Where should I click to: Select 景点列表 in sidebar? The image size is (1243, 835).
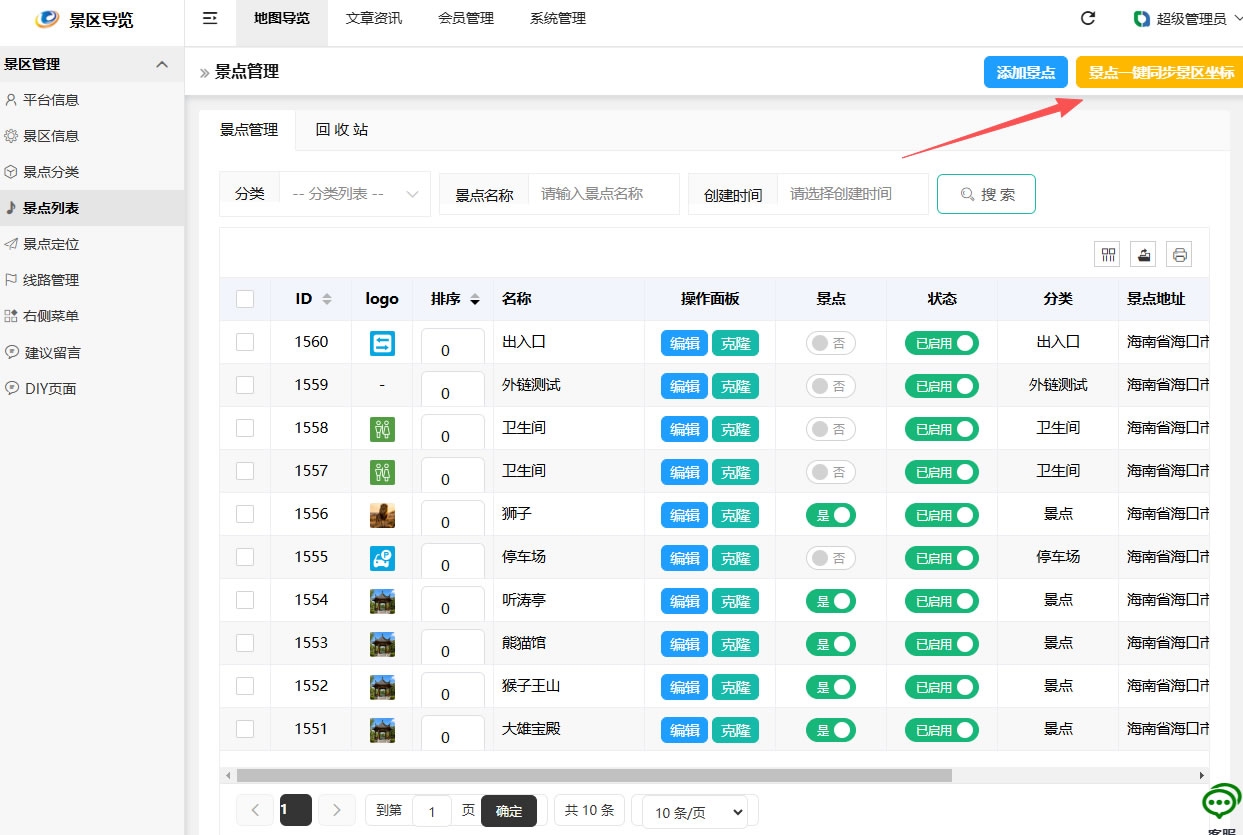(x=92, y=208)
